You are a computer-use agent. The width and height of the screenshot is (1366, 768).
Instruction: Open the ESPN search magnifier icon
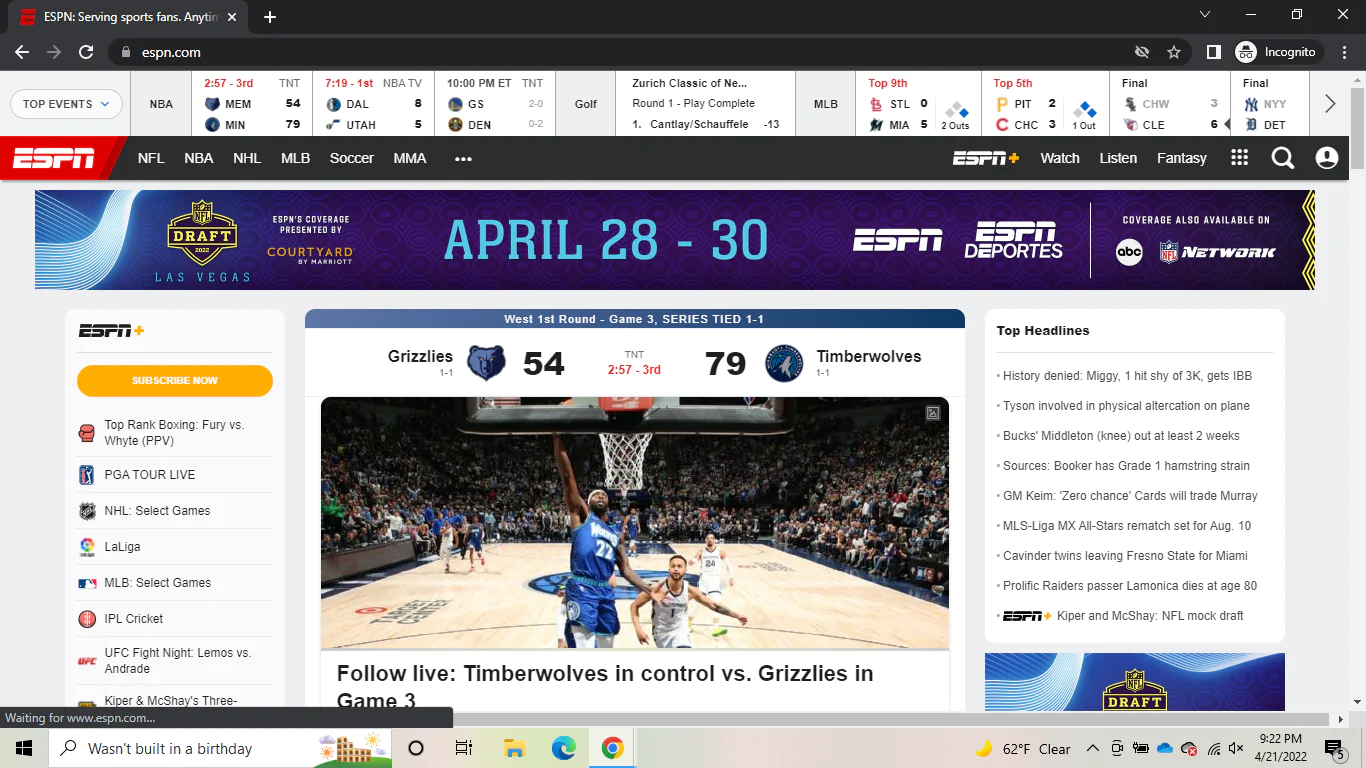[1283, 158]
